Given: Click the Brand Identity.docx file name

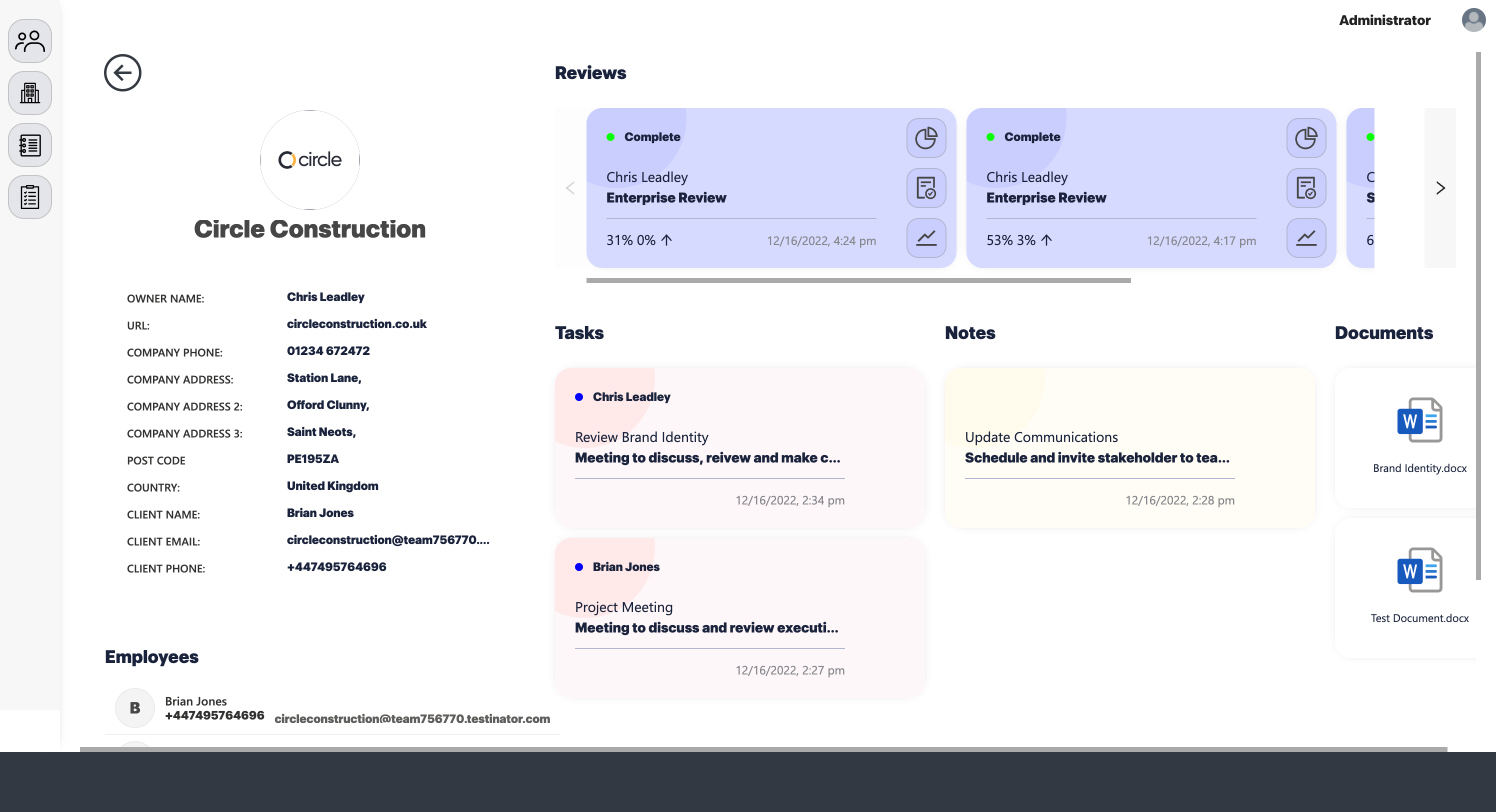Looking at the screenshot, I should [x=1420, y=468].
